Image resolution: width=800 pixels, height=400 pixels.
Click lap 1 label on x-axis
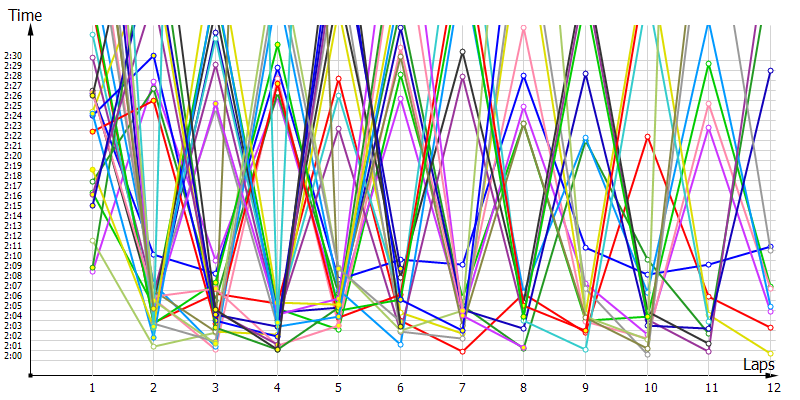92,386
